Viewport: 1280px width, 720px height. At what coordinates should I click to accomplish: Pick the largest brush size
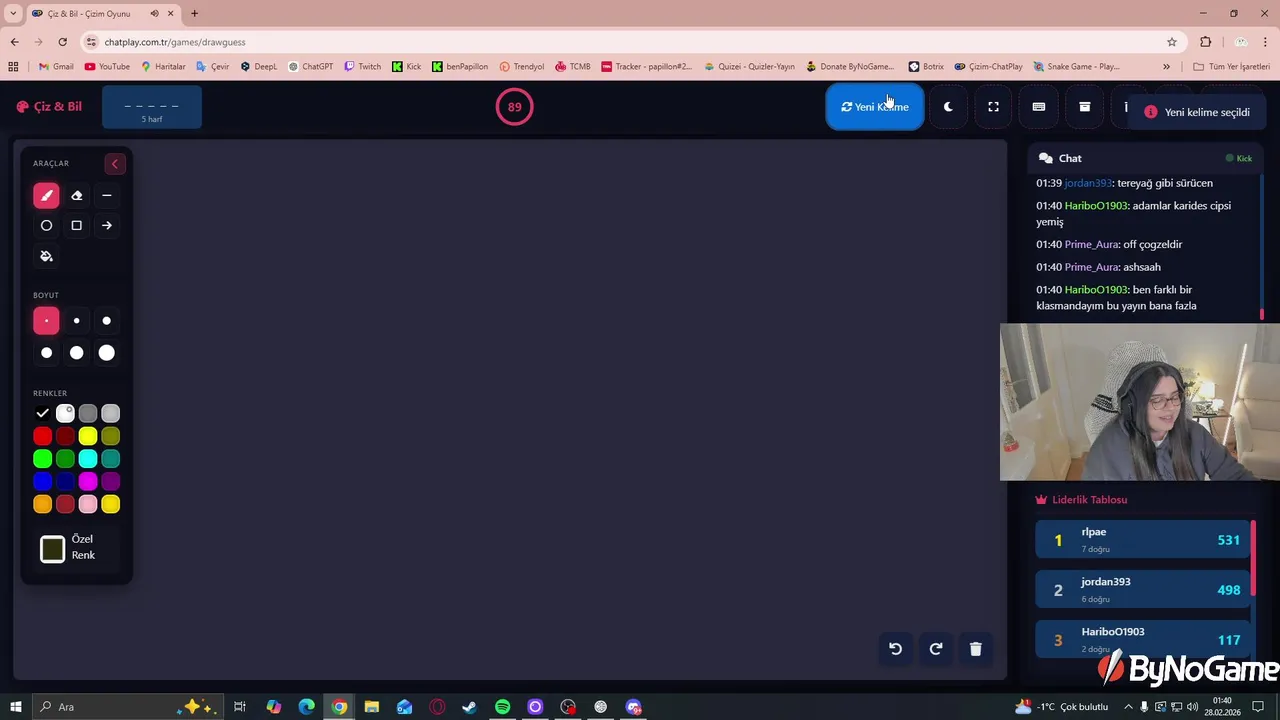pyautogui.click(x=107, y=353)
